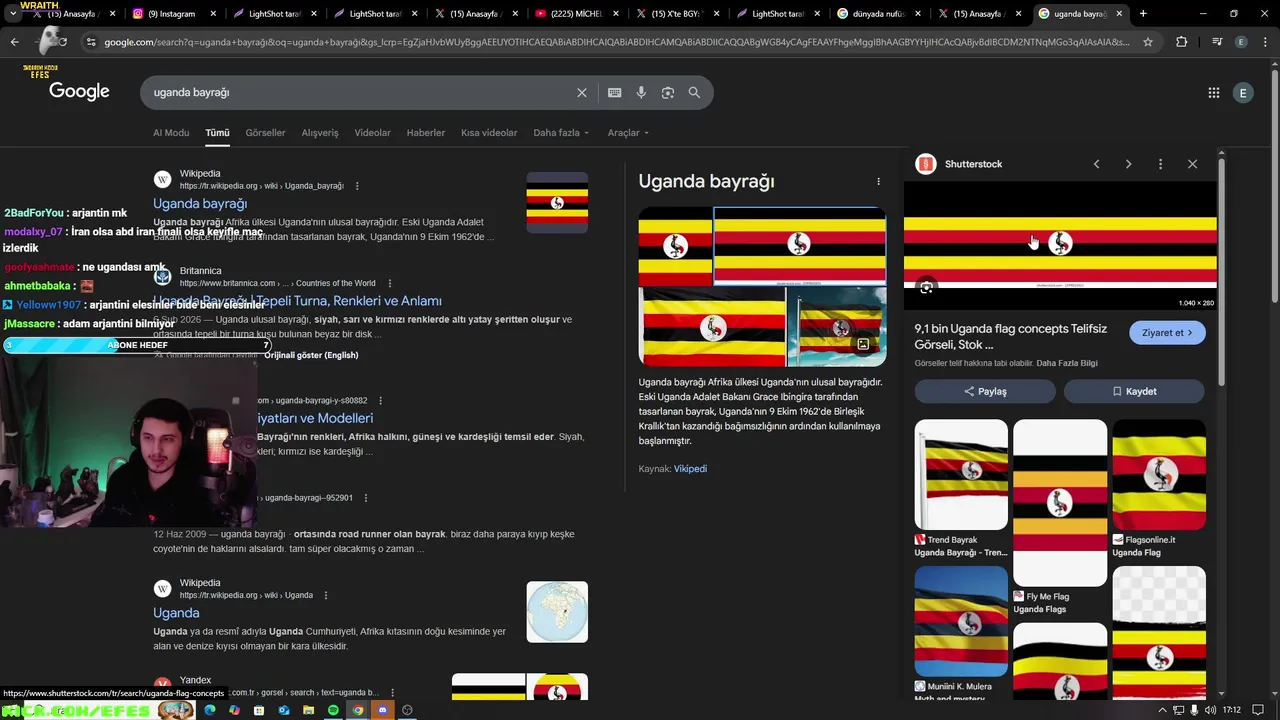Open the Google apps grid
1280x720 pixels.
(x=1213, y=92)
